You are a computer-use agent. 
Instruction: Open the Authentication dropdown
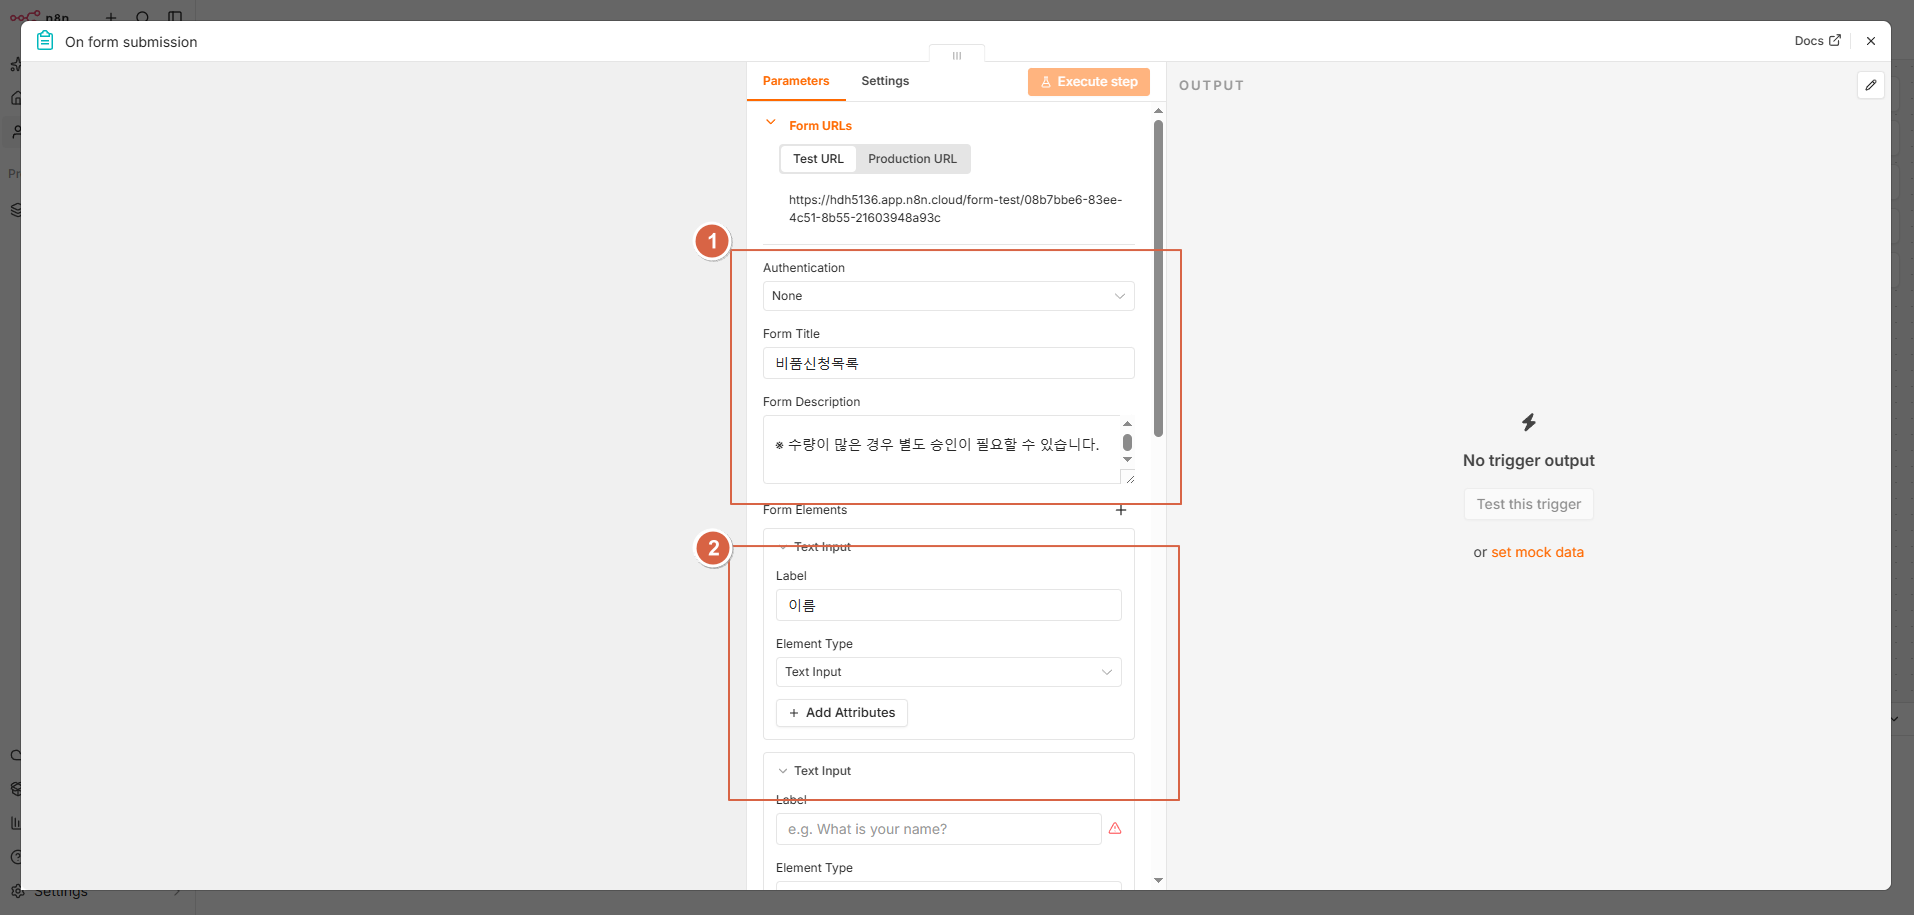948,296
